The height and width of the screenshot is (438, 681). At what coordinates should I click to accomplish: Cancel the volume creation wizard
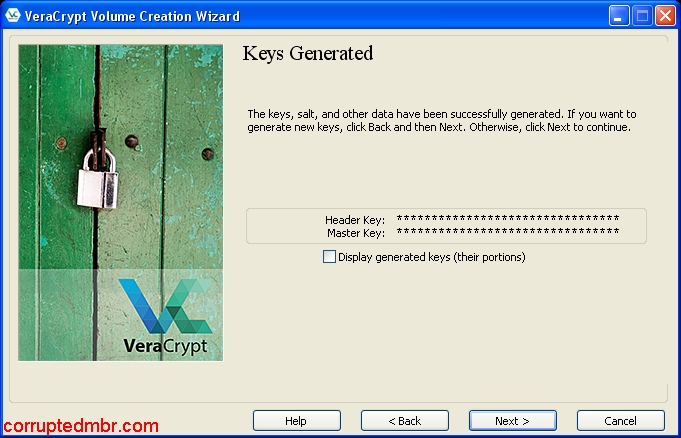[x=621, y=421]
